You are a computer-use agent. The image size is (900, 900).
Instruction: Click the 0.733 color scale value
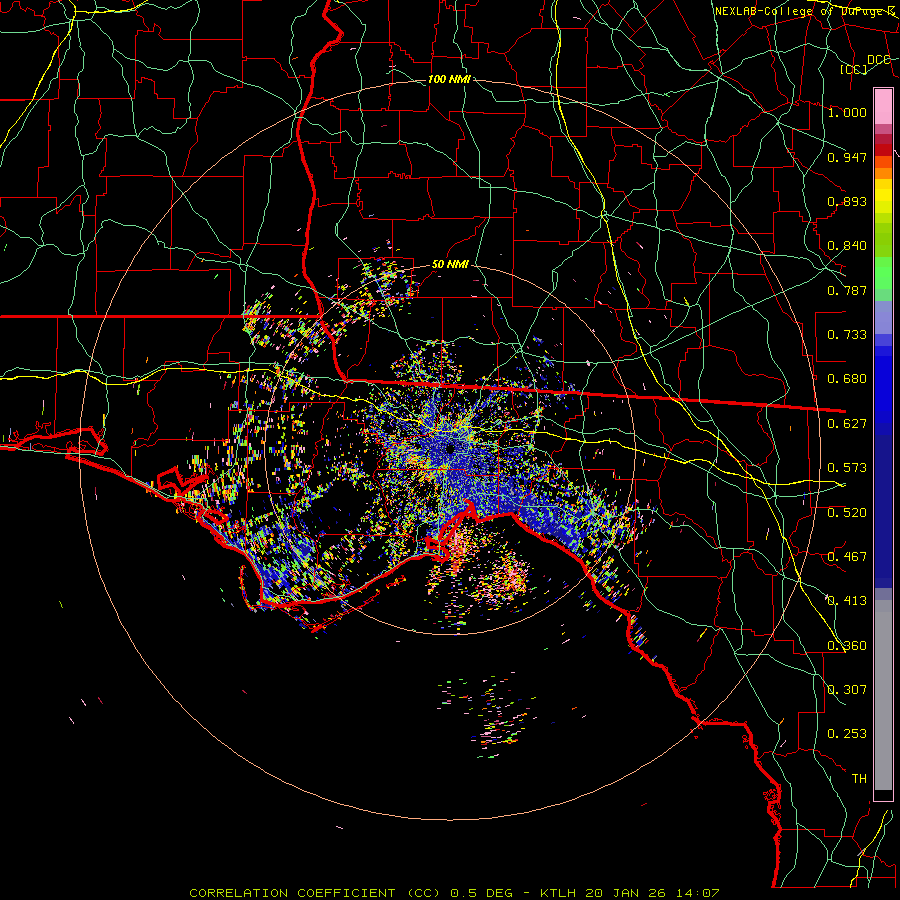847,335
